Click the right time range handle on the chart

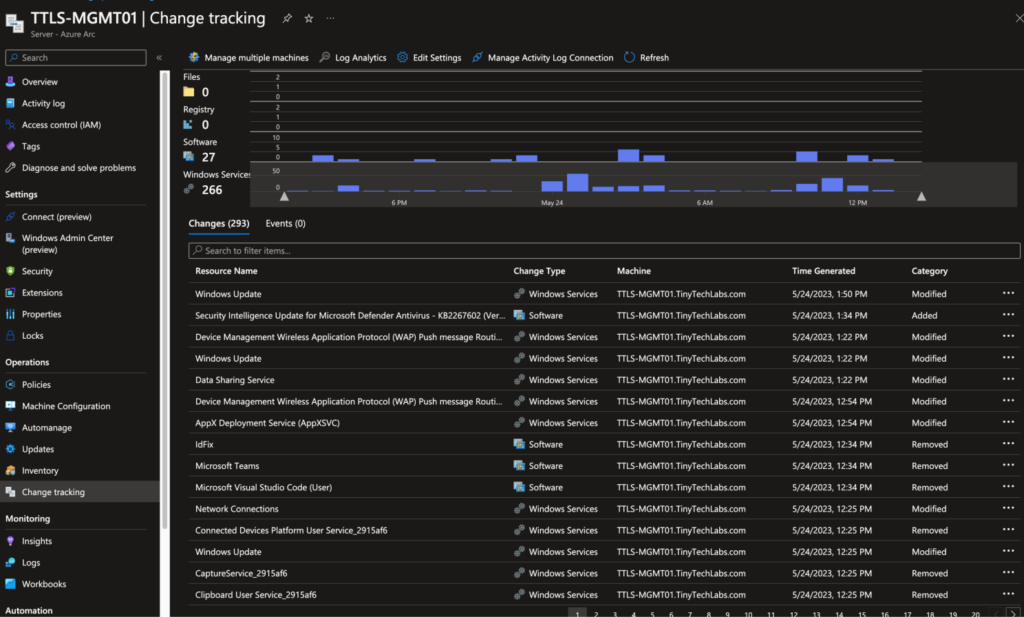pyautogui.click(x=921, y=196)
